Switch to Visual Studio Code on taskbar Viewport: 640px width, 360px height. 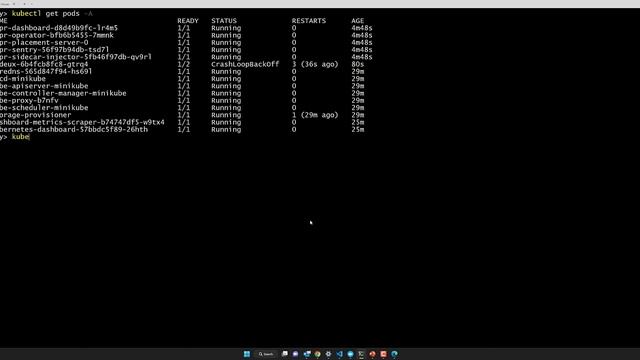click(339, 354)
